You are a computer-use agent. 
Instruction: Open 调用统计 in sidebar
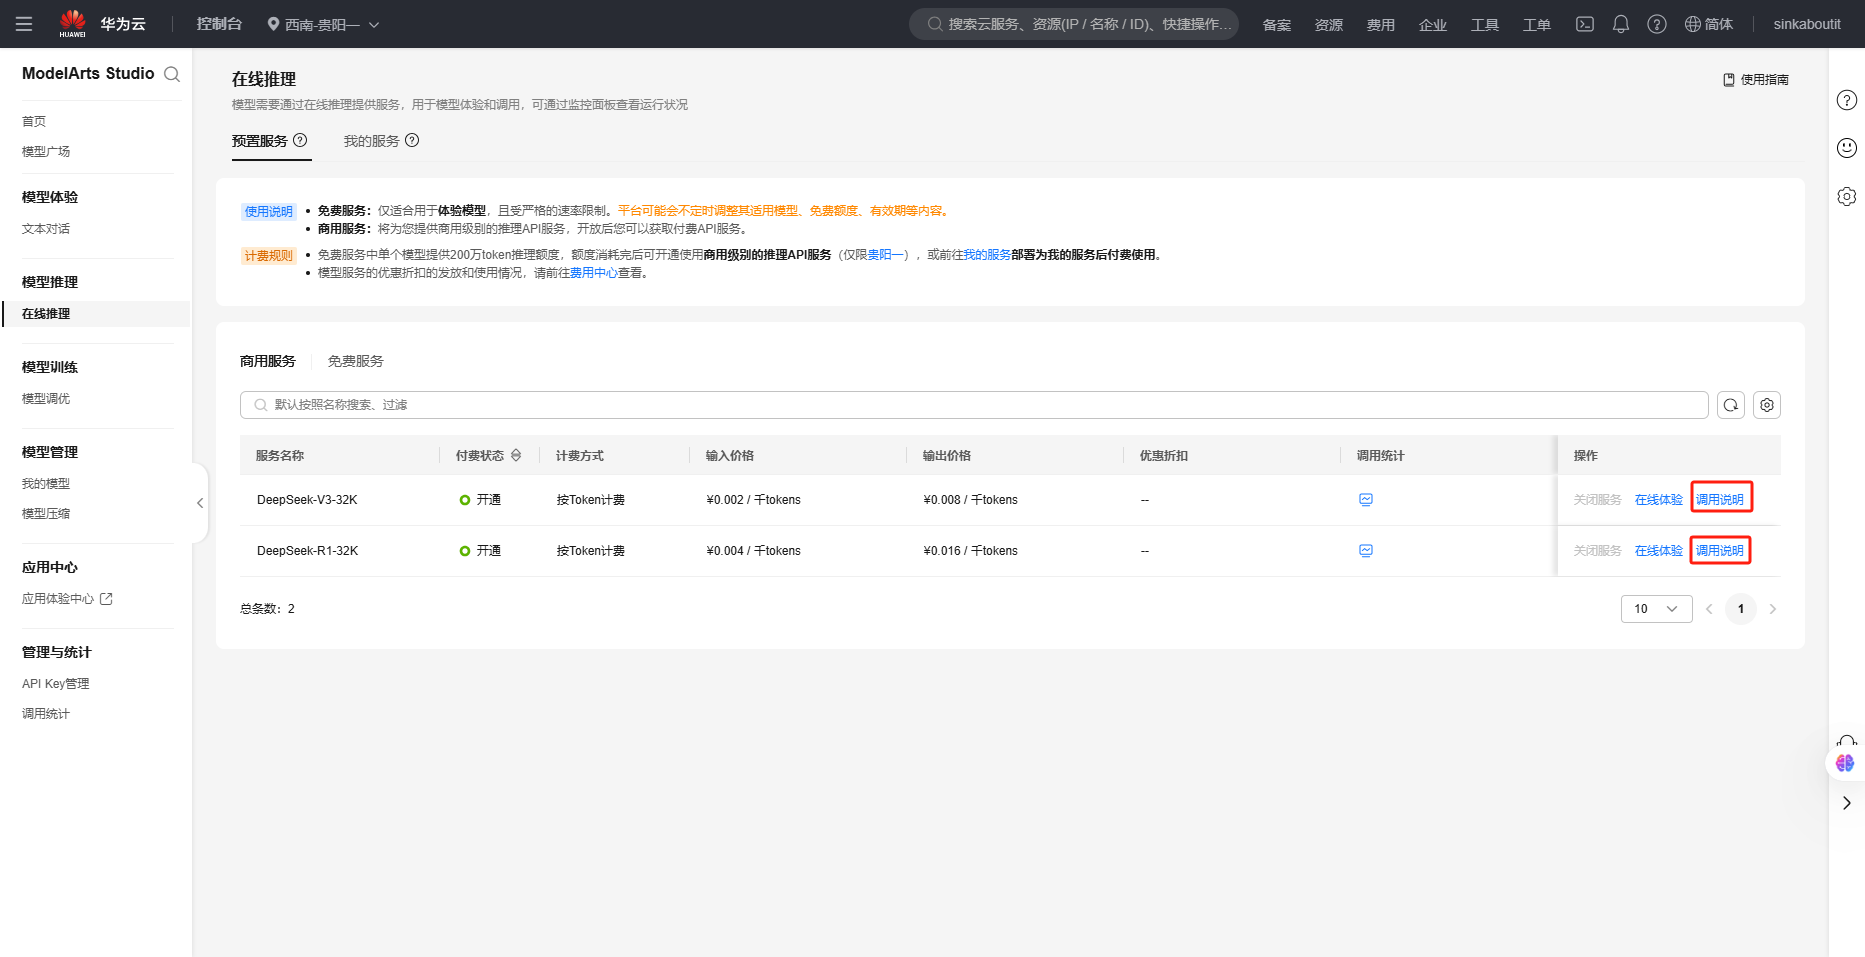click(x=46, y=714)
